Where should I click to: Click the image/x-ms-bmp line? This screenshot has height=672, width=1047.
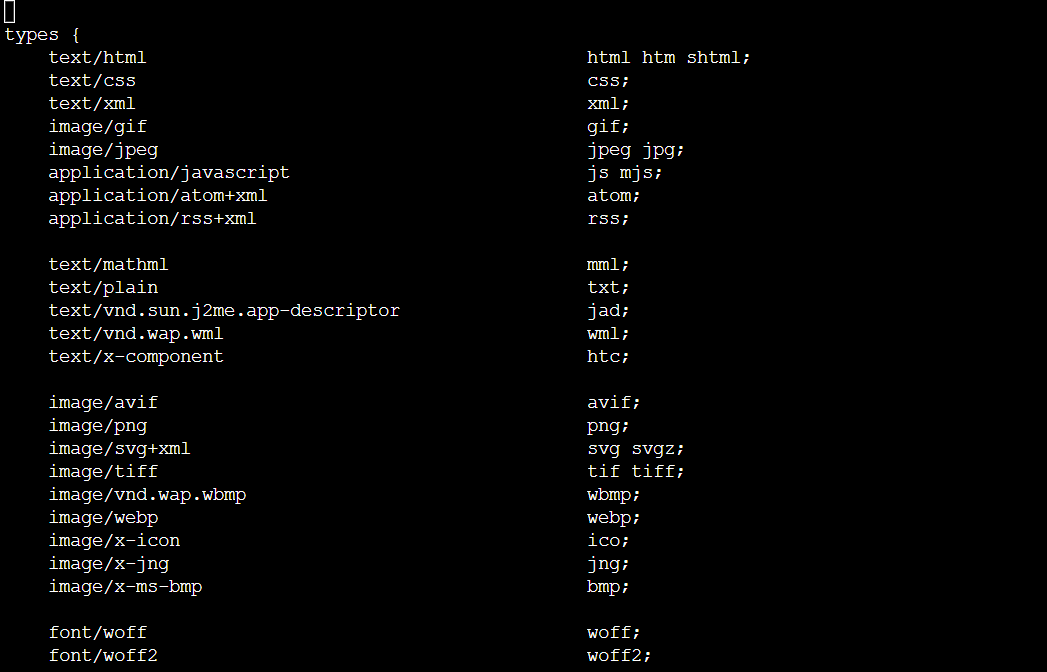coord(126,586)
